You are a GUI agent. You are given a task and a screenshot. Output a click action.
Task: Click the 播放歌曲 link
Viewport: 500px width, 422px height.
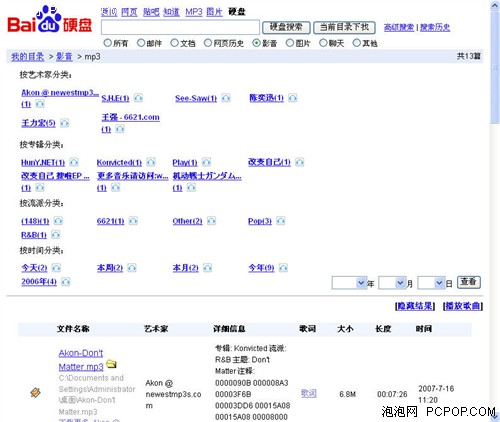tap(463, 306)
